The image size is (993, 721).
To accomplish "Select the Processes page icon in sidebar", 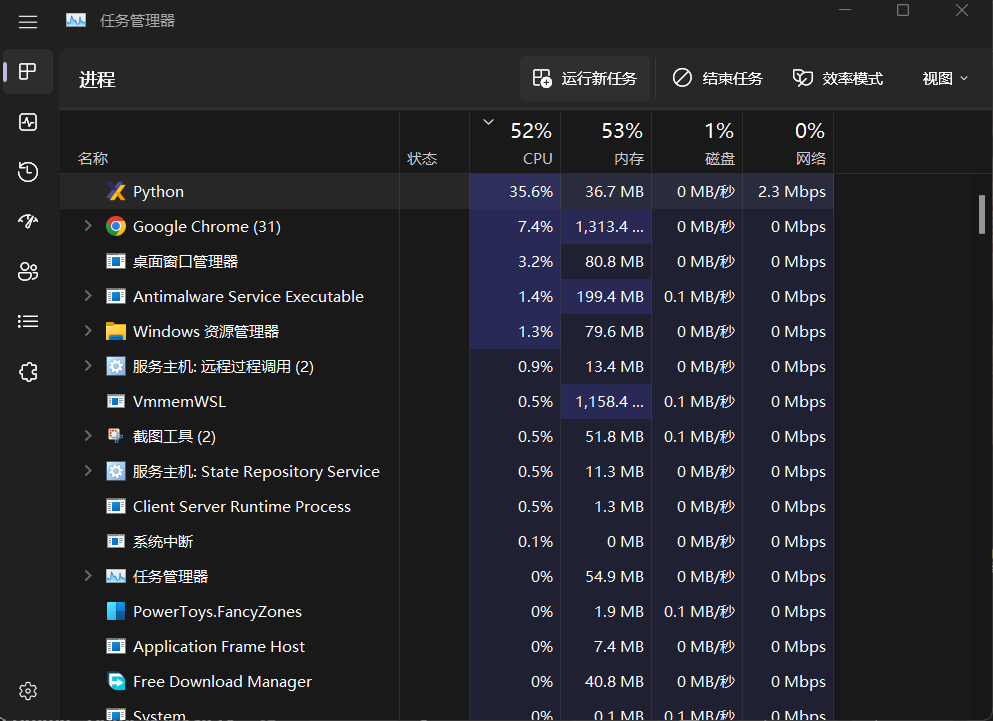I will [28, 72].
